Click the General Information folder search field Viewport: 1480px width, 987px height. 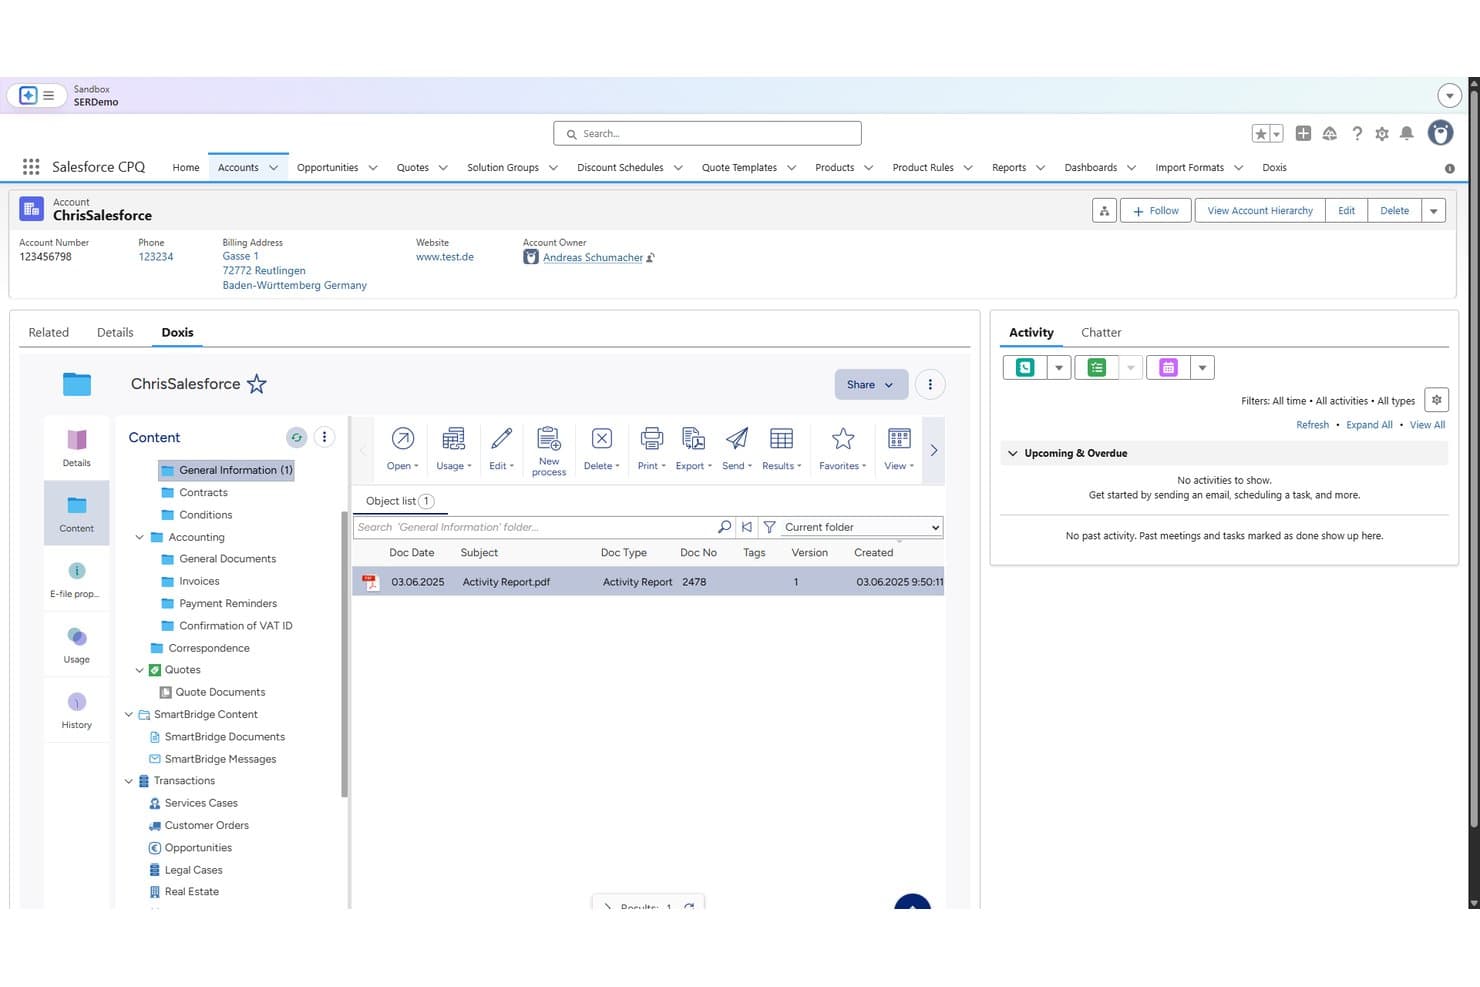534,527
